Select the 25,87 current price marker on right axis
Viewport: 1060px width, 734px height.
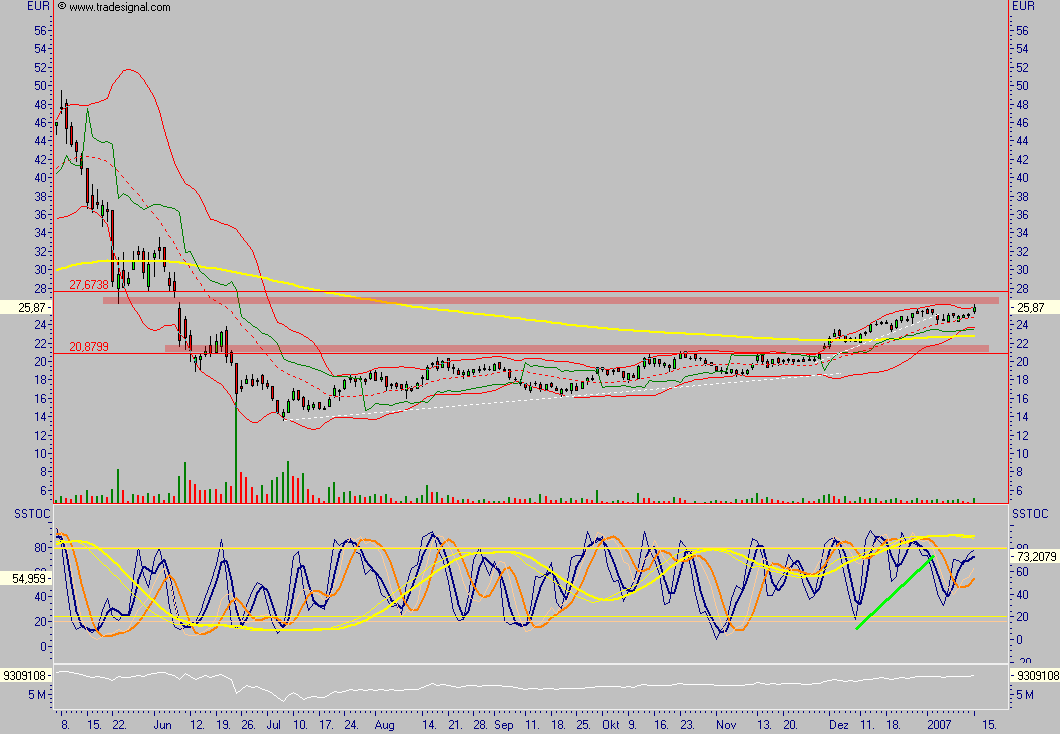click(1030, 306)
